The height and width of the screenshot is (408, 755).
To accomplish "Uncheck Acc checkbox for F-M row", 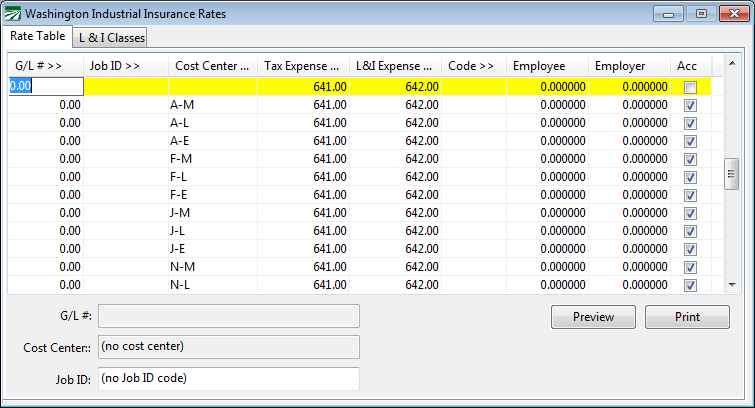I will coord(690,159).
